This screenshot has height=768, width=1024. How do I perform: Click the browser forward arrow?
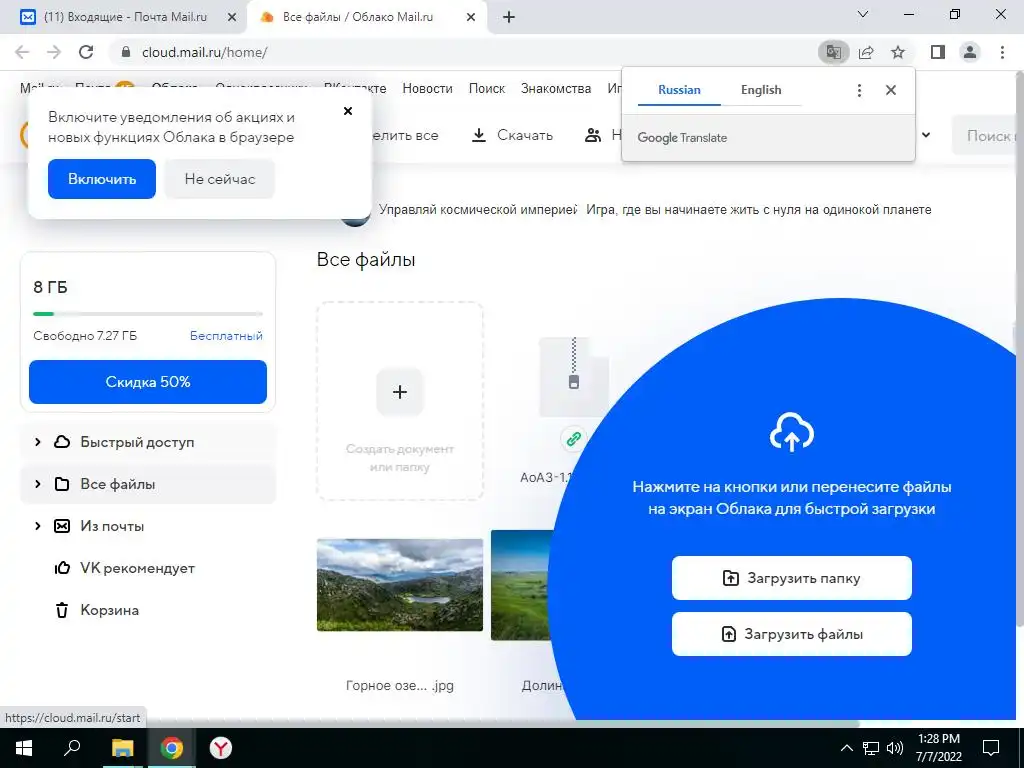click(54, 52)
